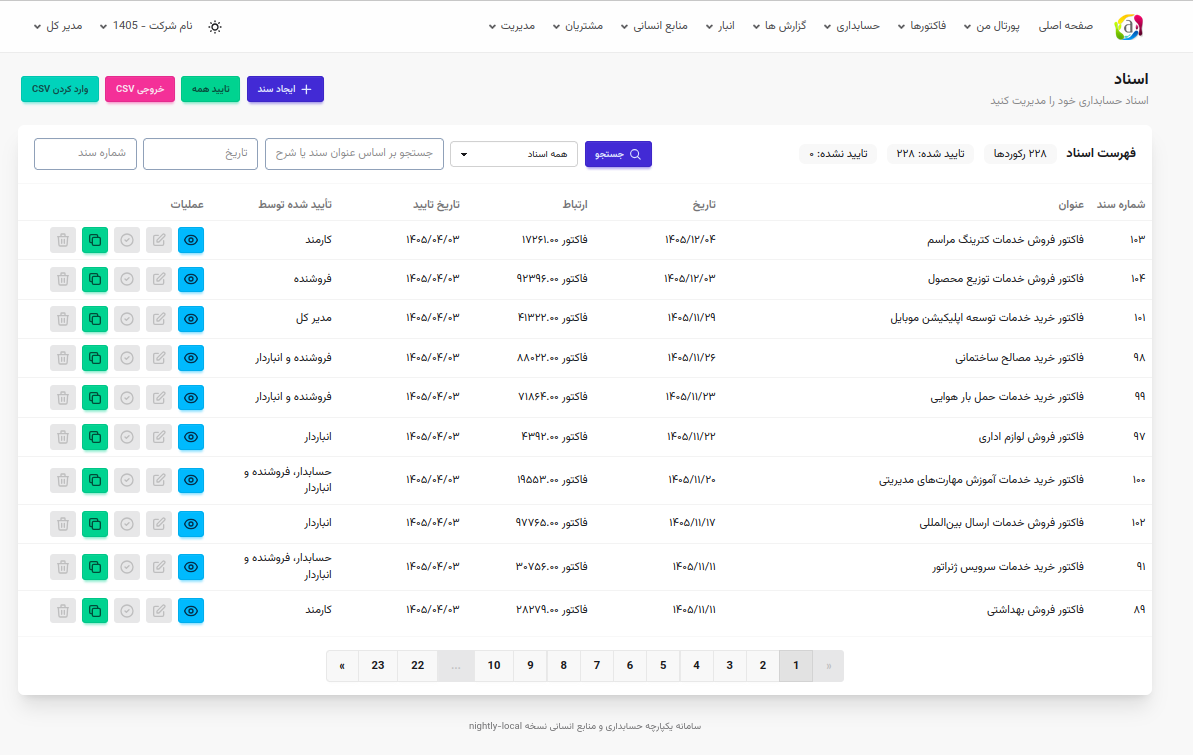Copy document 89 hygiene sales invoice
Screen dimensions: 1193x755
point(95,610)
